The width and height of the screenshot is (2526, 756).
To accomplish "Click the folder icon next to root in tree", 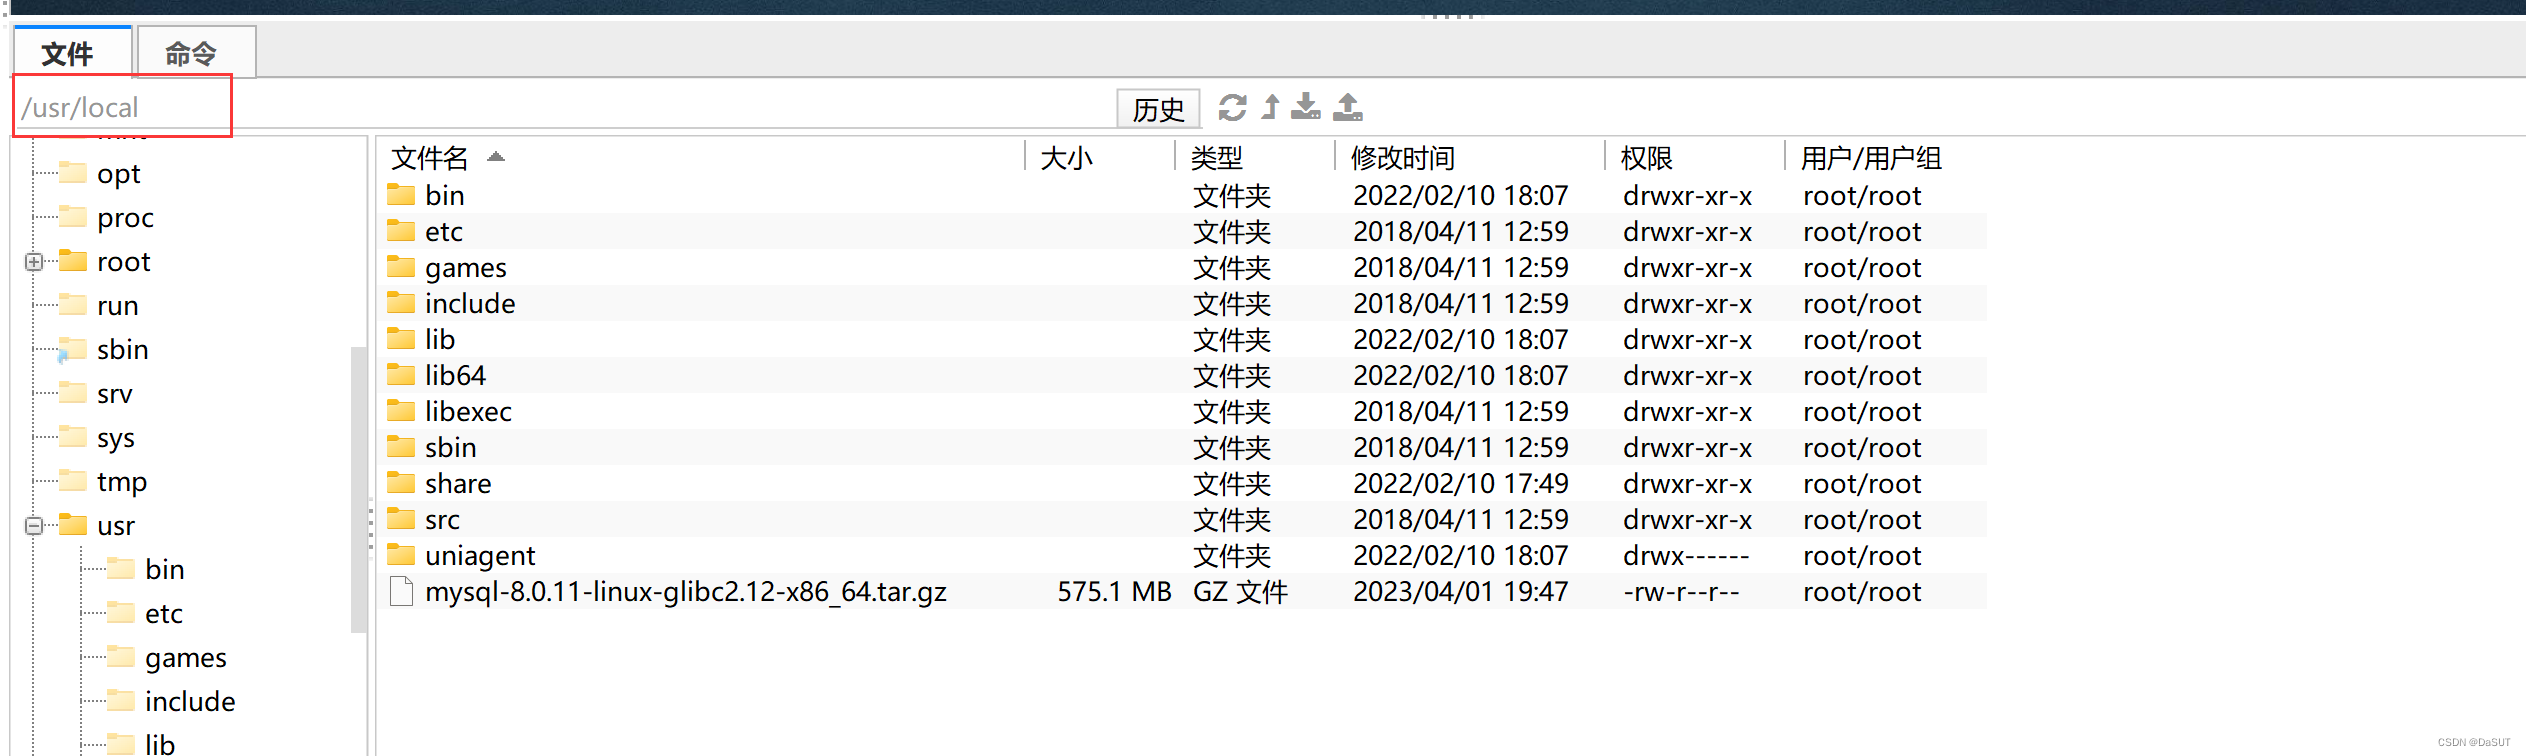I will click(73, 260).
